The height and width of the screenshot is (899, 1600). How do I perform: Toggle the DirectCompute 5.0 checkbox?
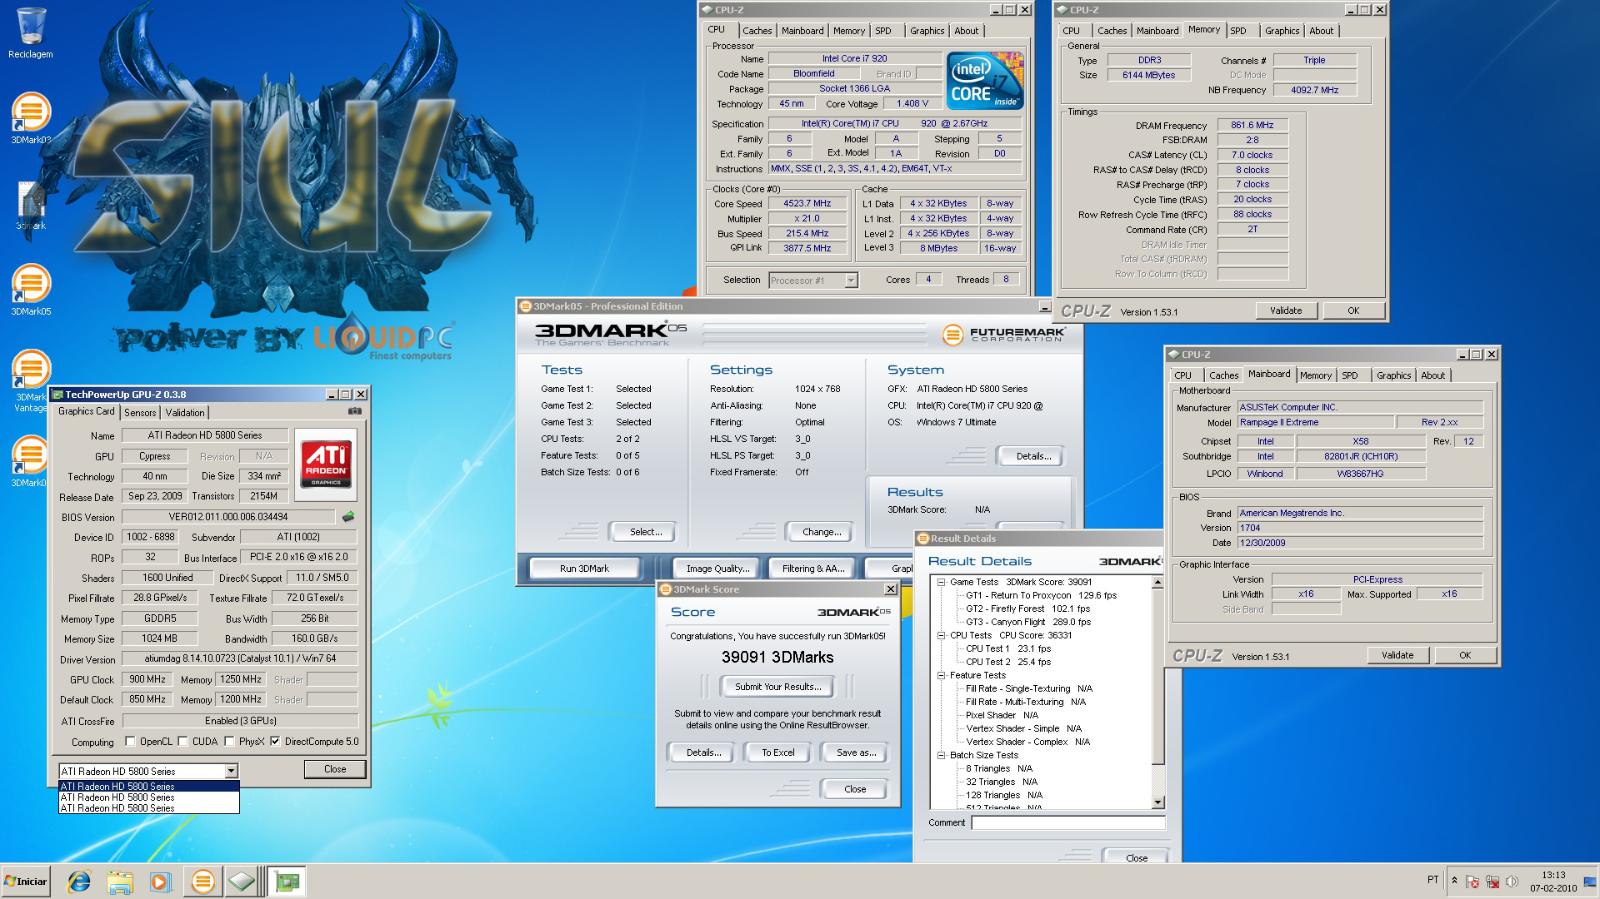(x=275, y=741)
